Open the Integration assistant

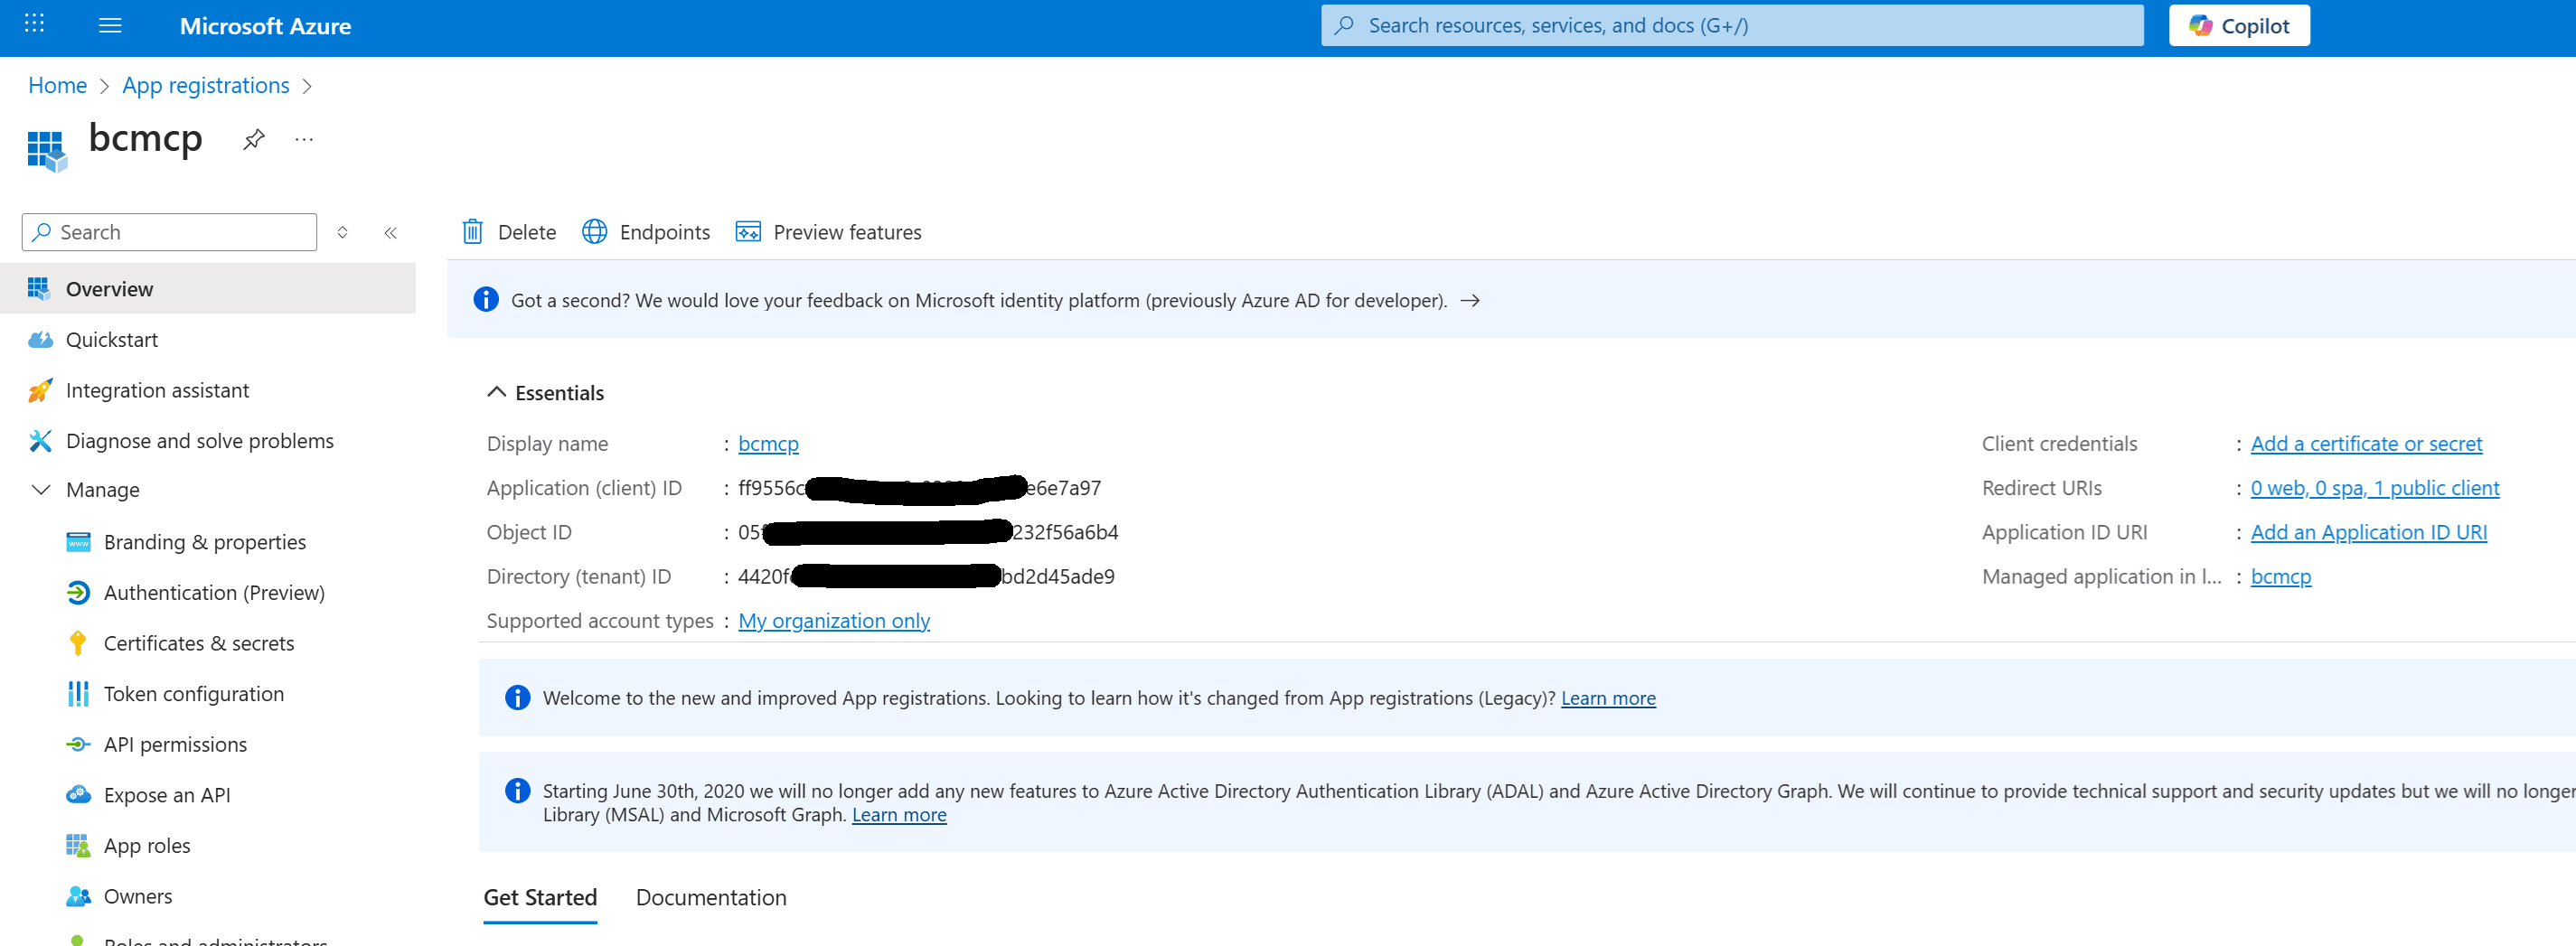tap(157, 390)
